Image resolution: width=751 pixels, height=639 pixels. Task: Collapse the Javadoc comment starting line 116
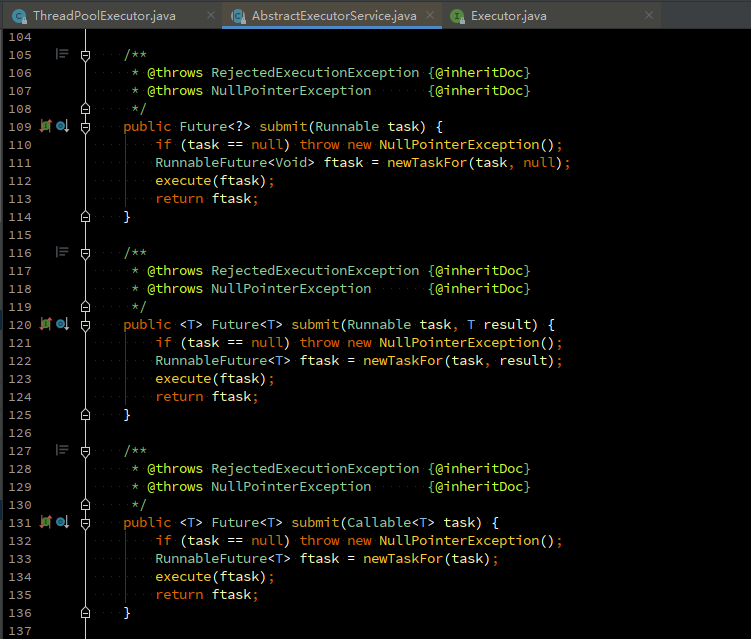(85, 253)
